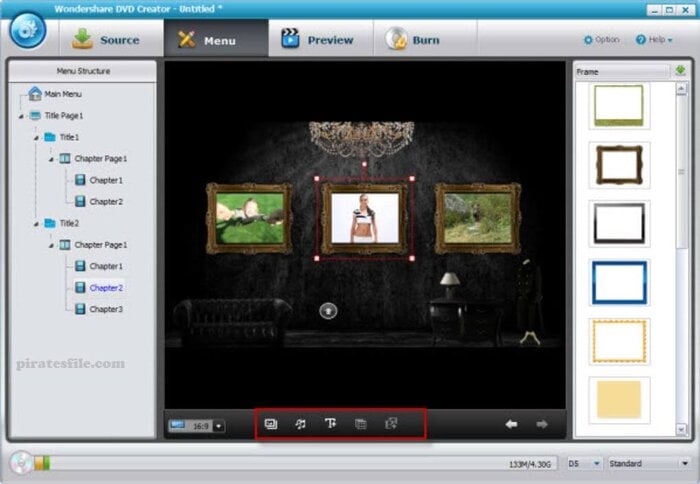Select Chapter3 in the tree

point(99,309)
